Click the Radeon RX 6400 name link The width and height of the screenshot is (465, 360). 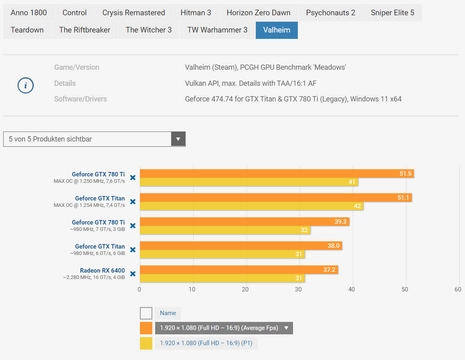point(102,270)
